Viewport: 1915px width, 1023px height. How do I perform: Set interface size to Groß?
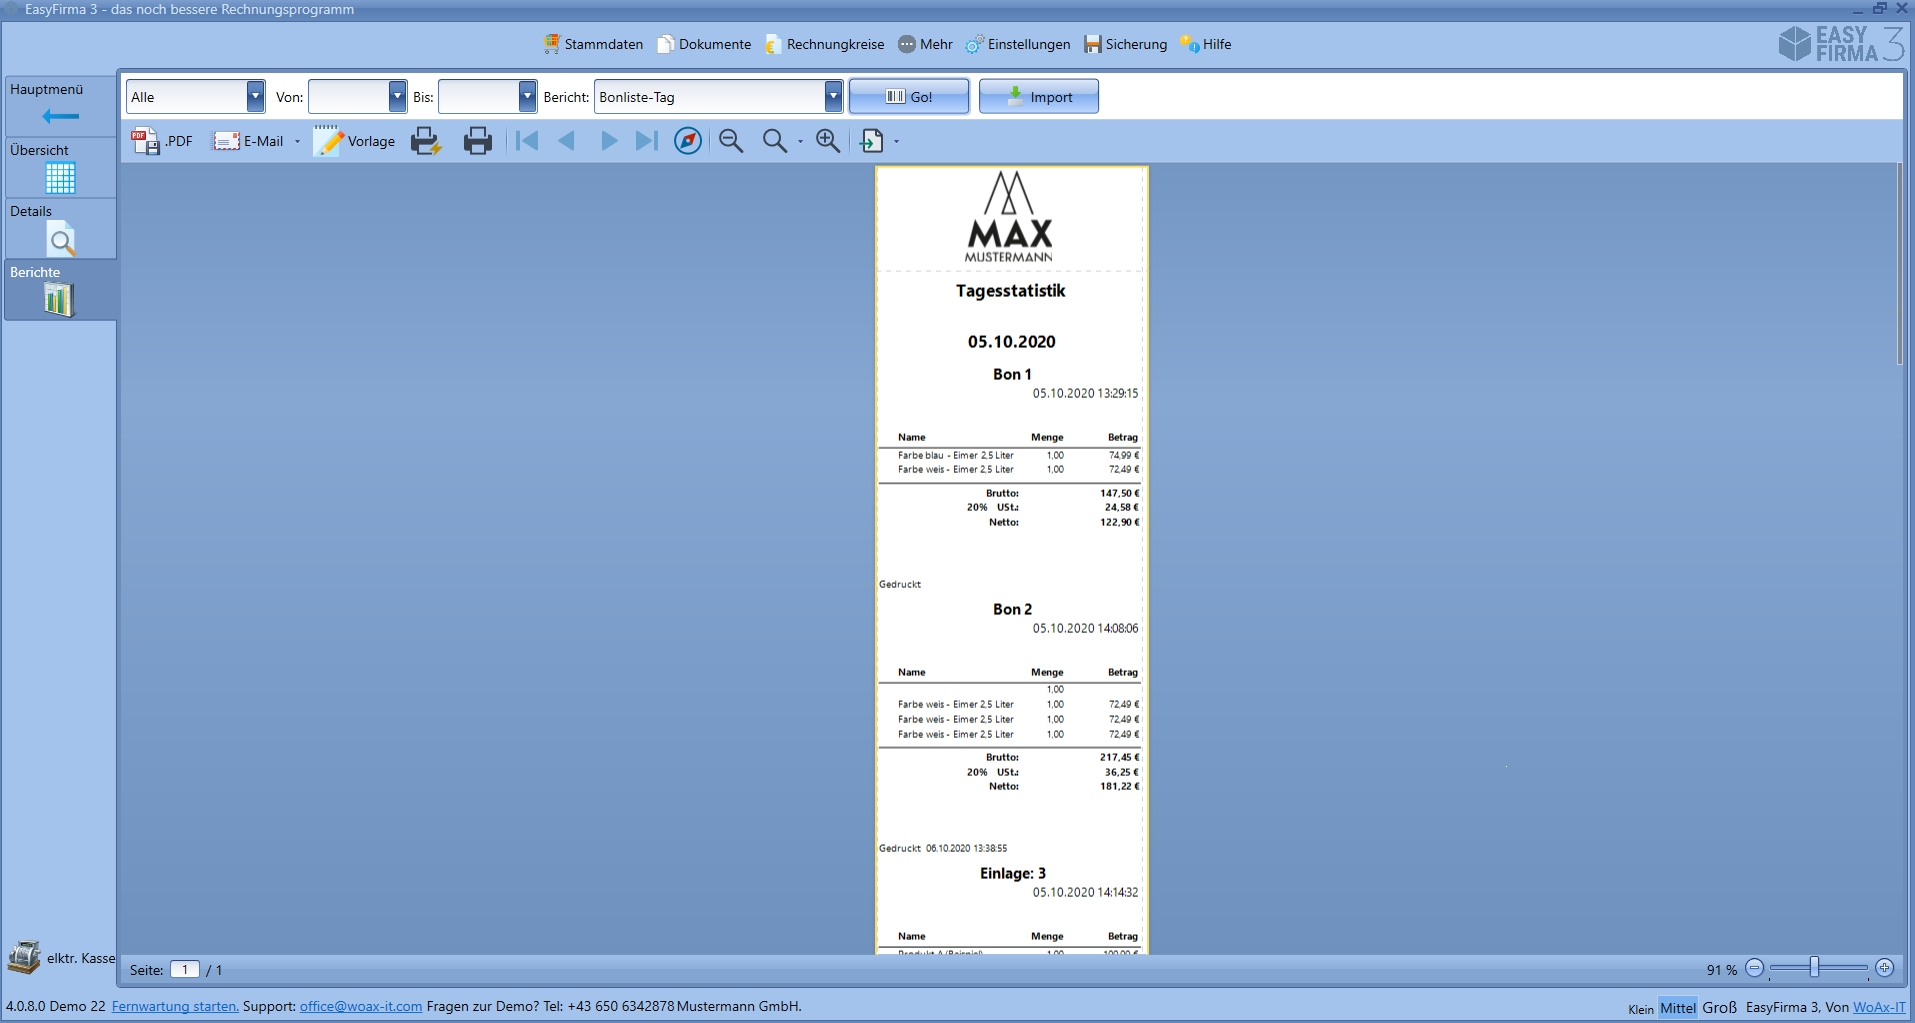coord(1720,1008)
